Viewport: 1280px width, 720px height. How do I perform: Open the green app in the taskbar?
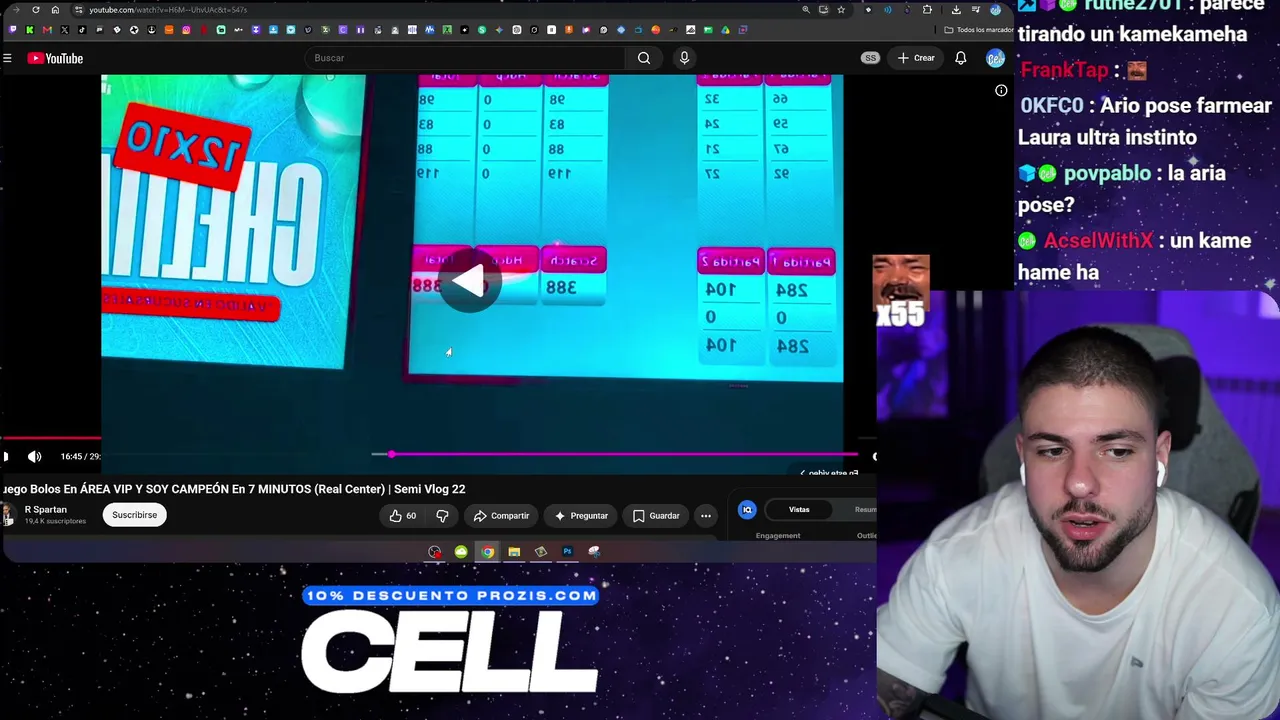pos(461,552)
